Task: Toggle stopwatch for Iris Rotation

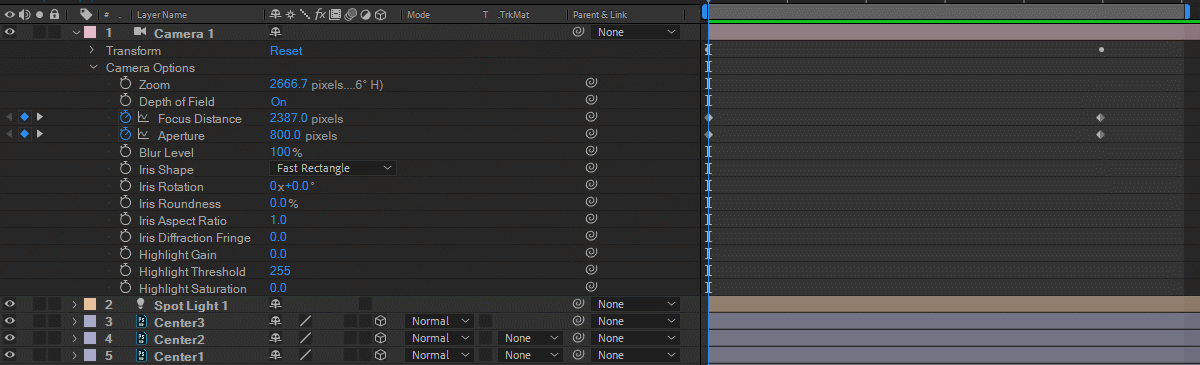Action: pyautogui.click(x=126, y=186)
